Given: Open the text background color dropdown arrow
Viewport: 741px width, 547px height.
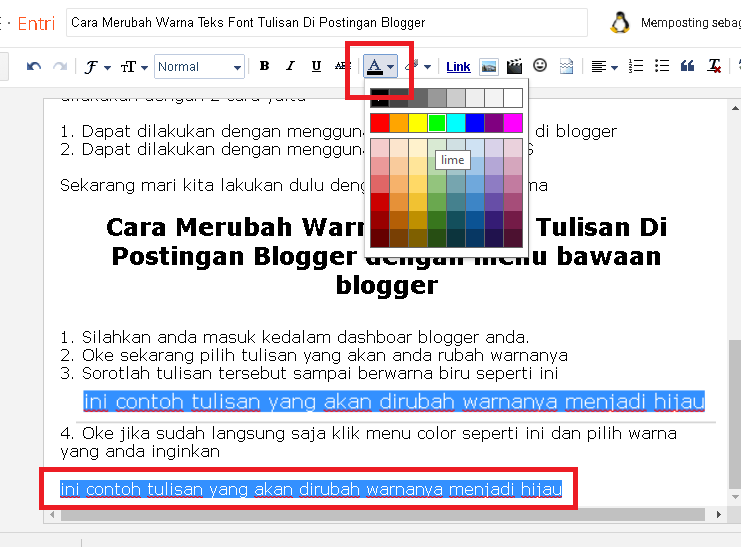Looking at the screenshot, I should pyautogui.click(x=428, y=67).
